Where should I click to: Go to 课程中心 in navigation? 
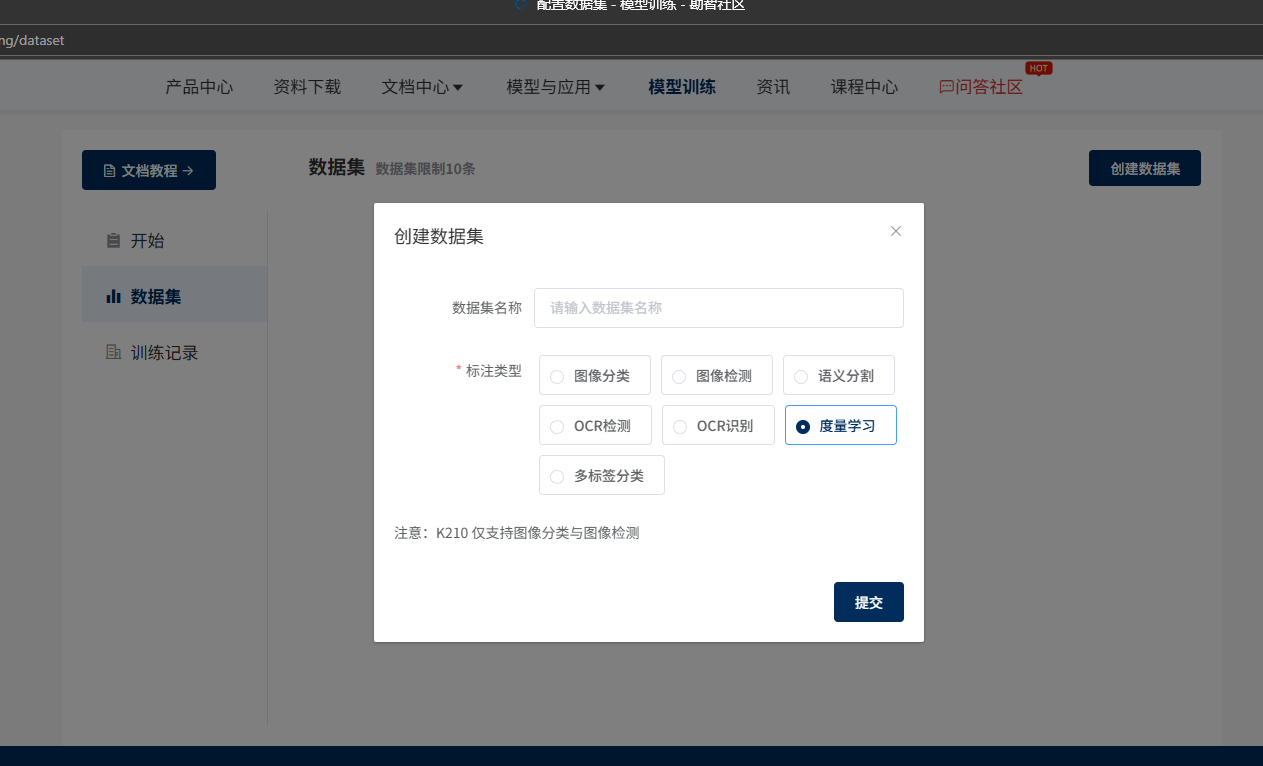864,87
